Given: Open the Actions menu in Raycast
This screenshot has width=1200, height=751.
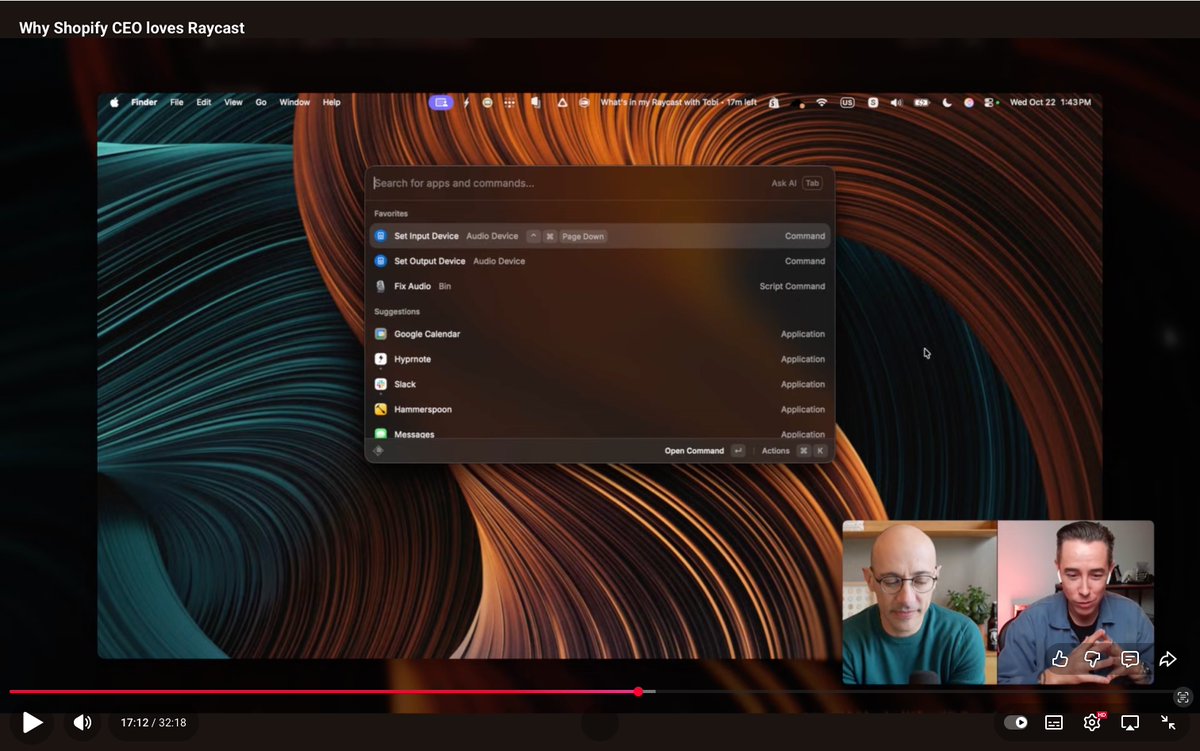Looking at the screenshot, I should pos(793,451).
